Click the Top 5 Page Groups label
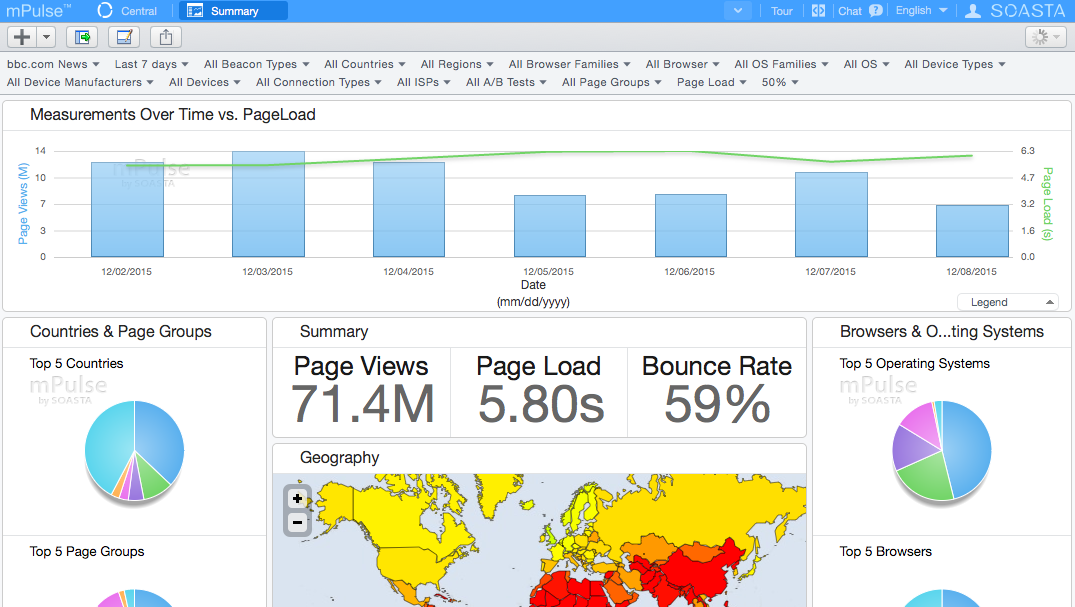The height and width of the screenshot is (607, 1075). [87, 551]
